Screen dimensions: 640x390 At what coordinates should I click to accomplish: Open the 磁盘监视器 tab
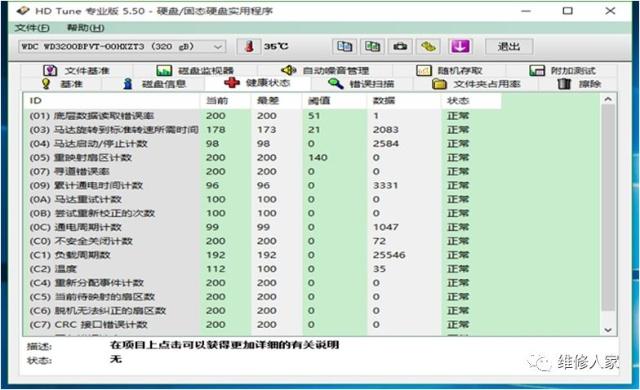(195, 71)
